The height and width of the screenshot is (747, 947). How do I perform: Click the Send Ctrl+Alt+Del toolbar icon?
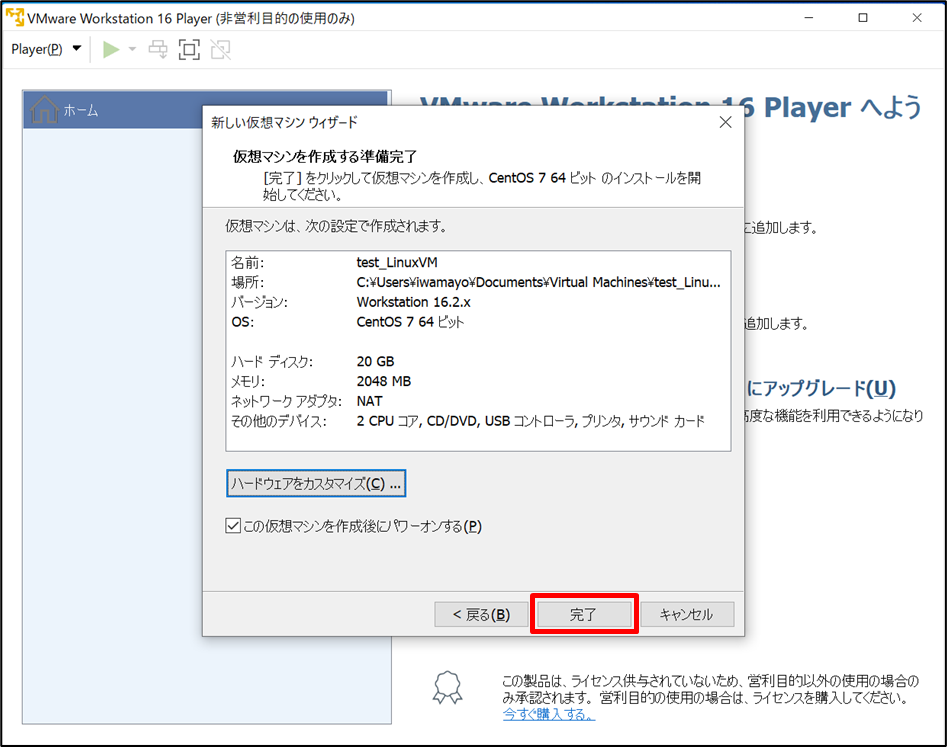tap(158, 50)
